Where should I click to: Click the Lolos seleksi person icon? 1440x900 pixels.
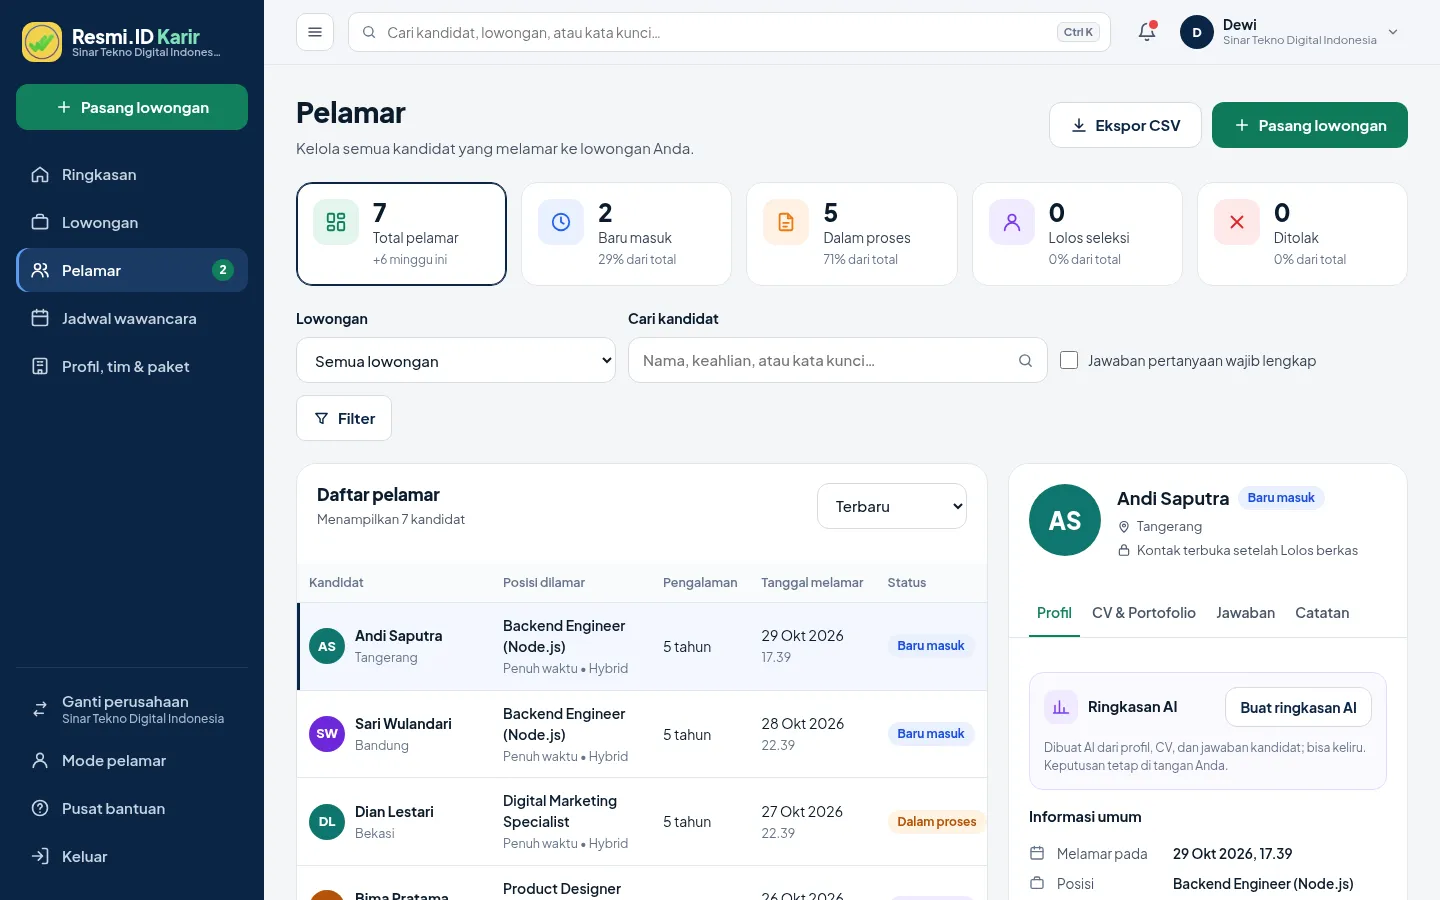(x=1012, y=222)
